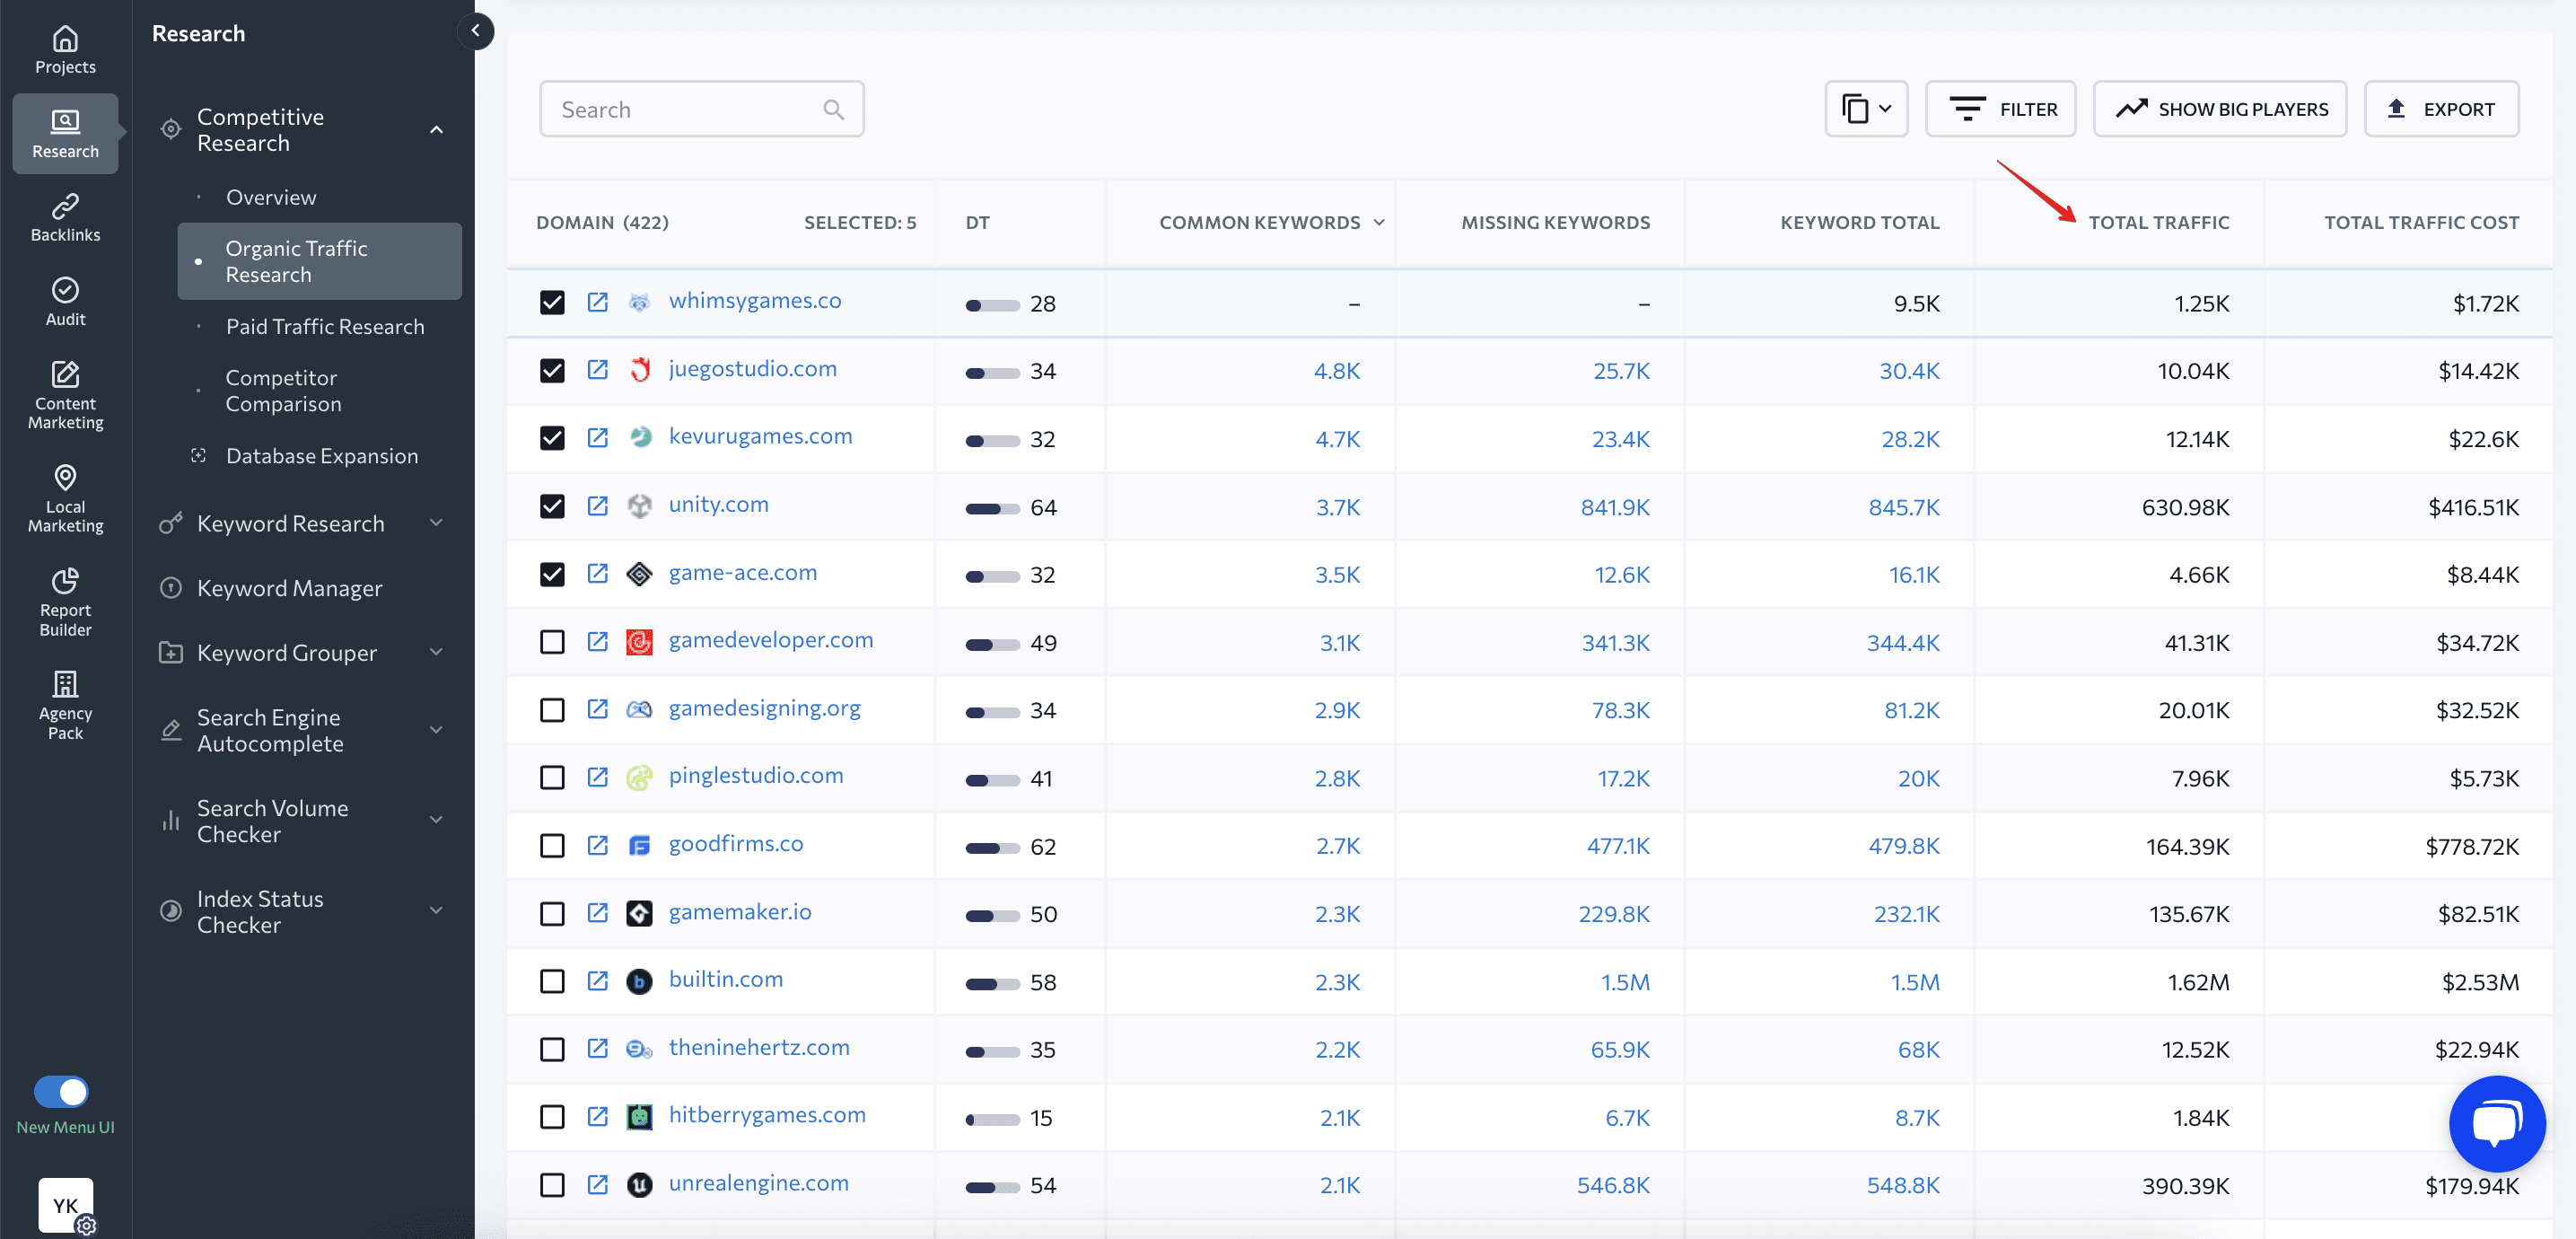Screen dimensions: 2576x1239
Task: Uncheck the game-ace.com checkbox
Action: (552, 574)
